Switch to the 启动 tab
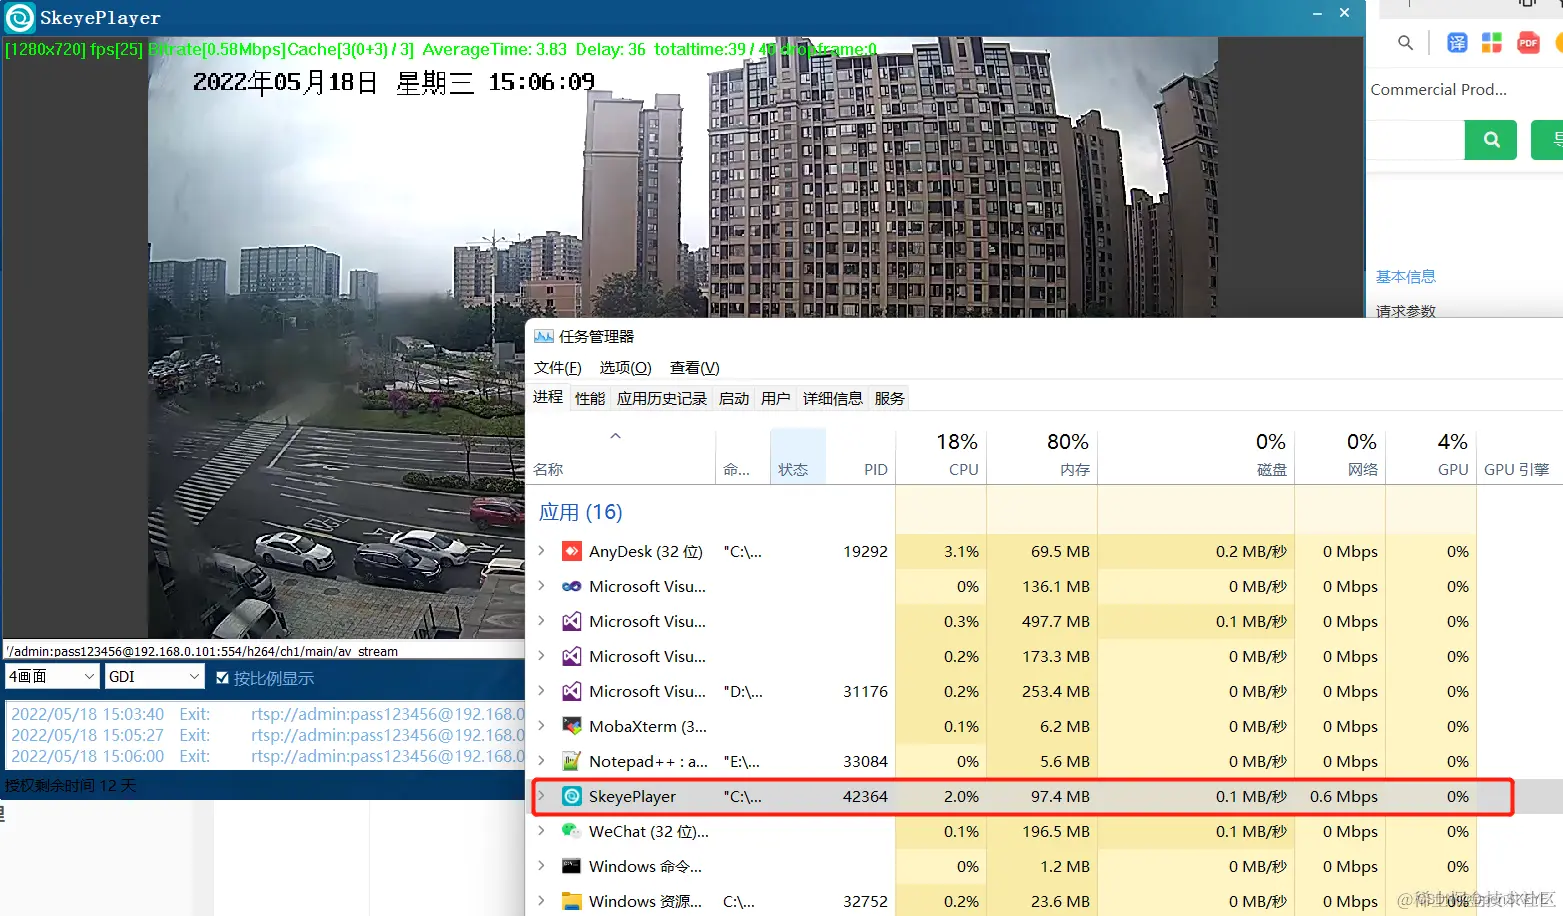This screenshot has width=1563, height=916. click(734, 398)
